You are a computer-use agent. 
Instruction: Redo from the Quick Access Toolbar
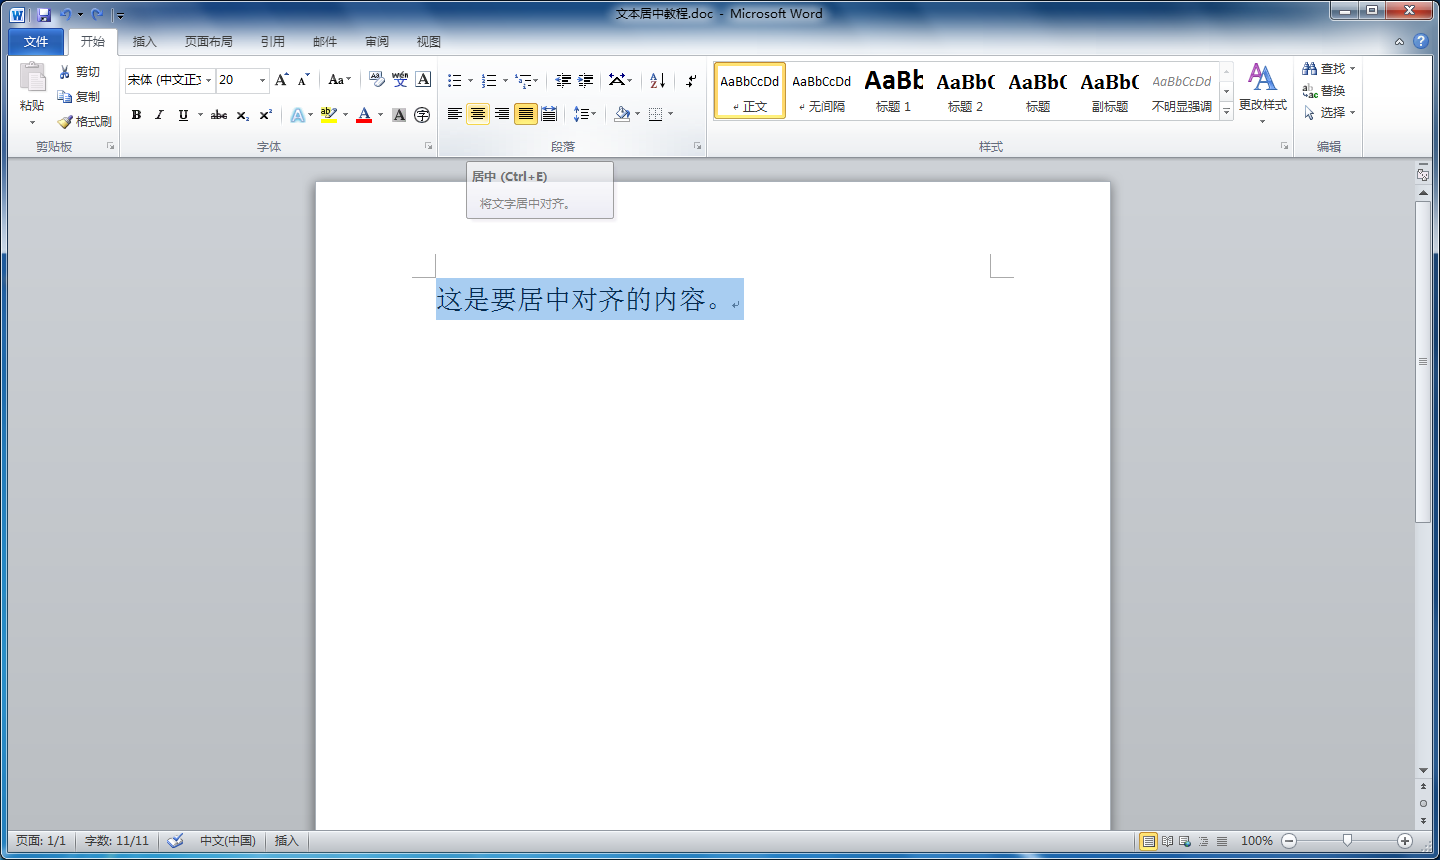97,14
